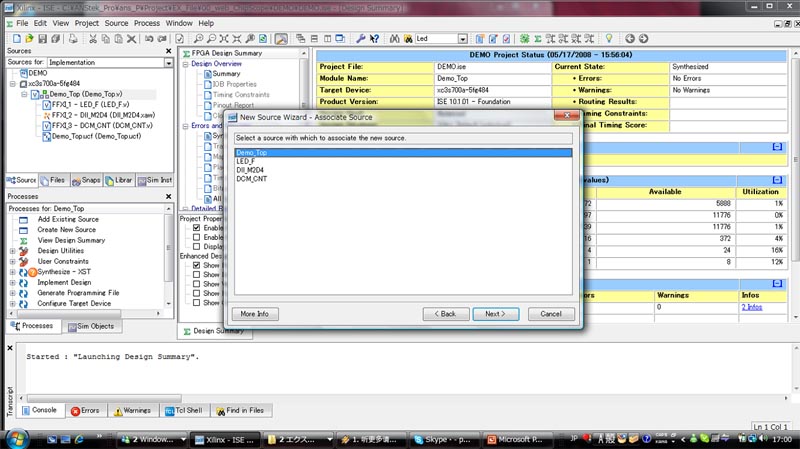Click the Copy toolbar icon
This screenshot has width=800, height=449.
(x=106, y=39)
